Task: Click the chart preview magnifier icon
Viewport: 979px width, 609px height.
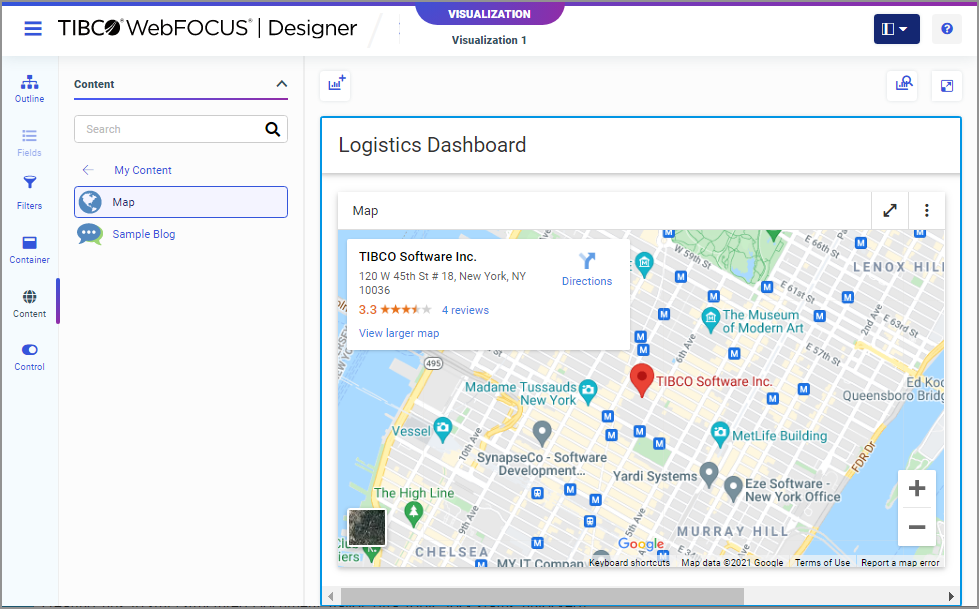Action: click(903, 85)
